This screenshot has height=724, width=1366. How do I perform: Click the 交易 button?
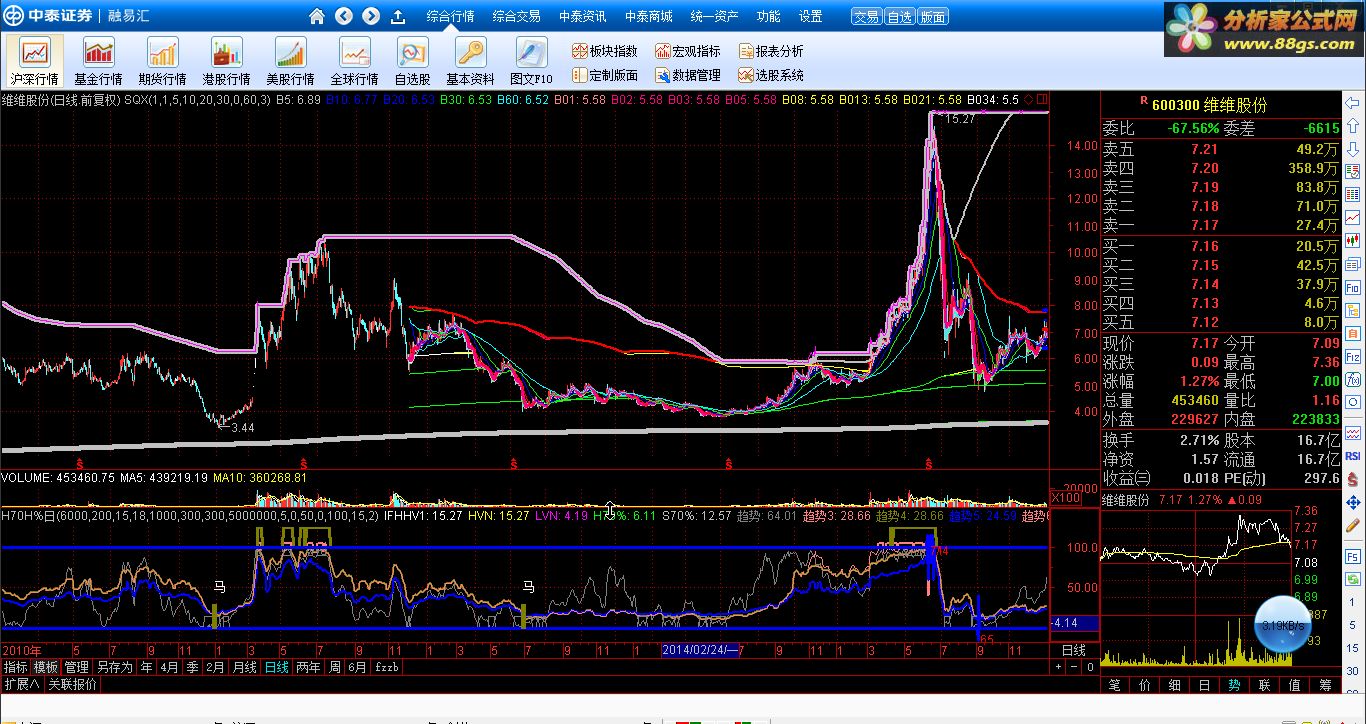[866, 17]
